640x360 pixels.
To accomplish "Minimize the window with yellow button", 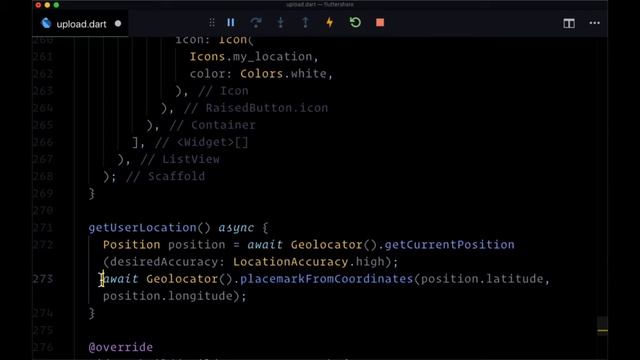I will click(47, 5).
